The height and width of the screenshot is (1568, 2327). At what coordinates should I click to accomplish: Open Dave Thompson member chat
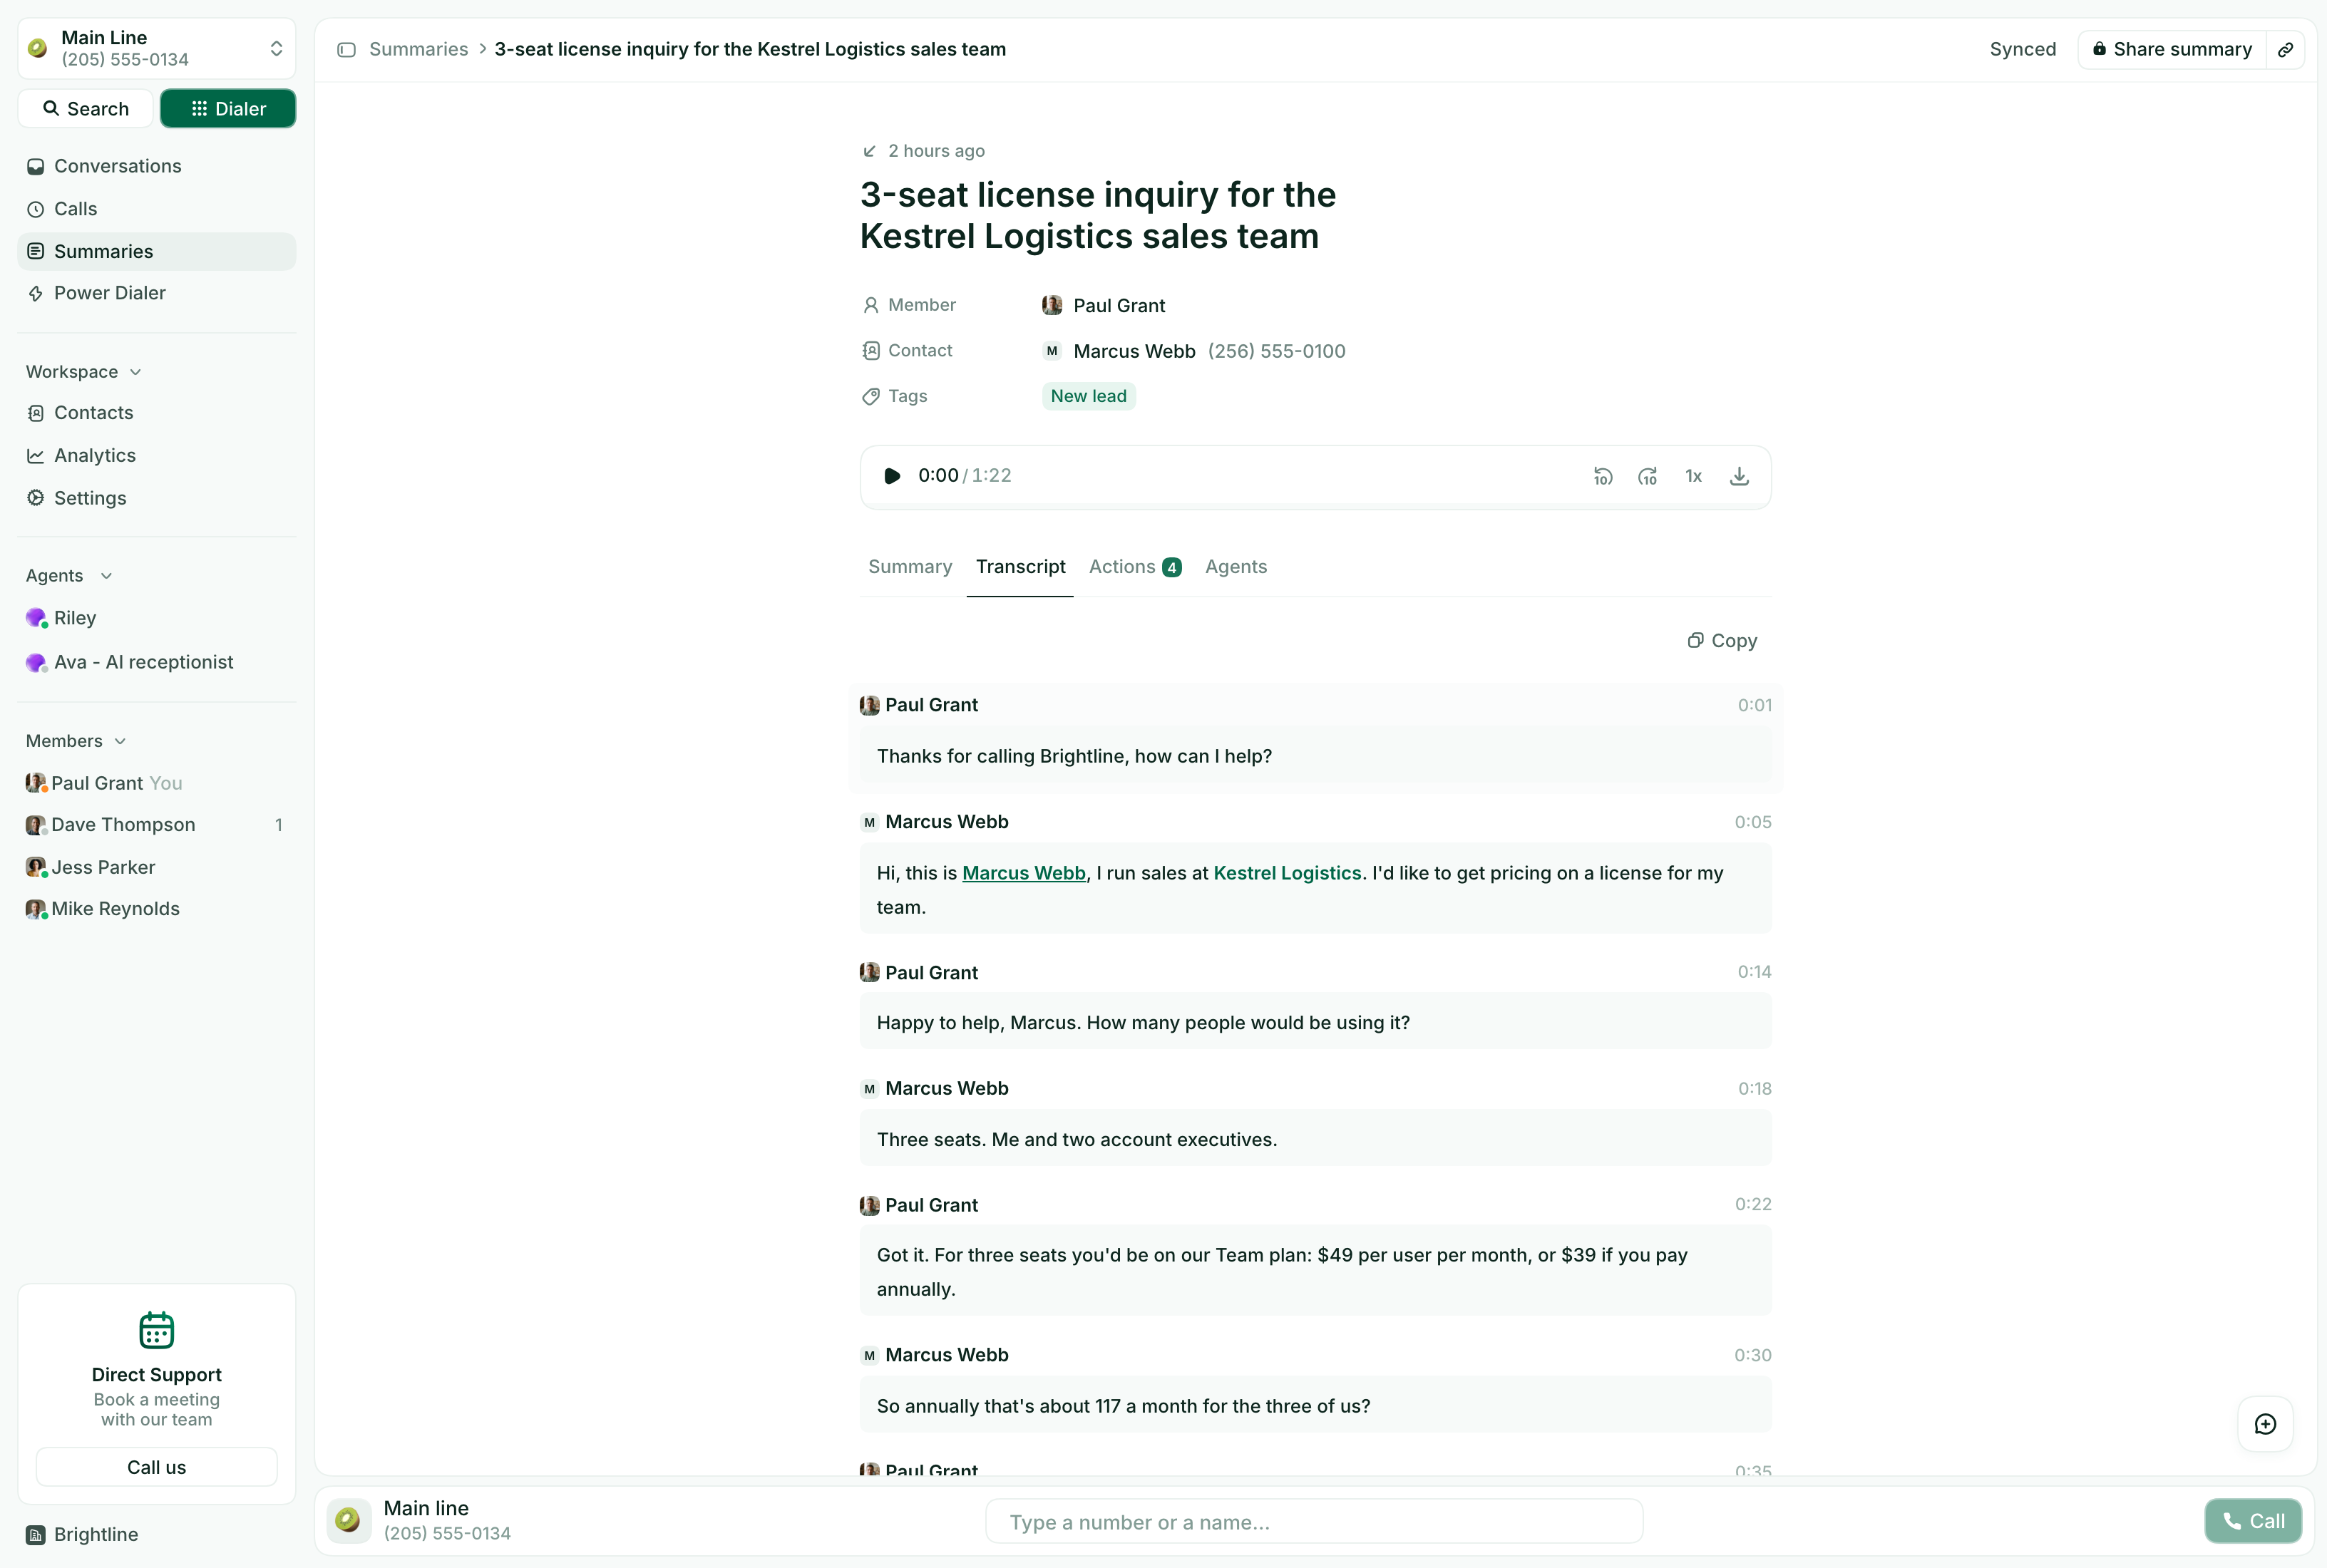coord(157,825)
